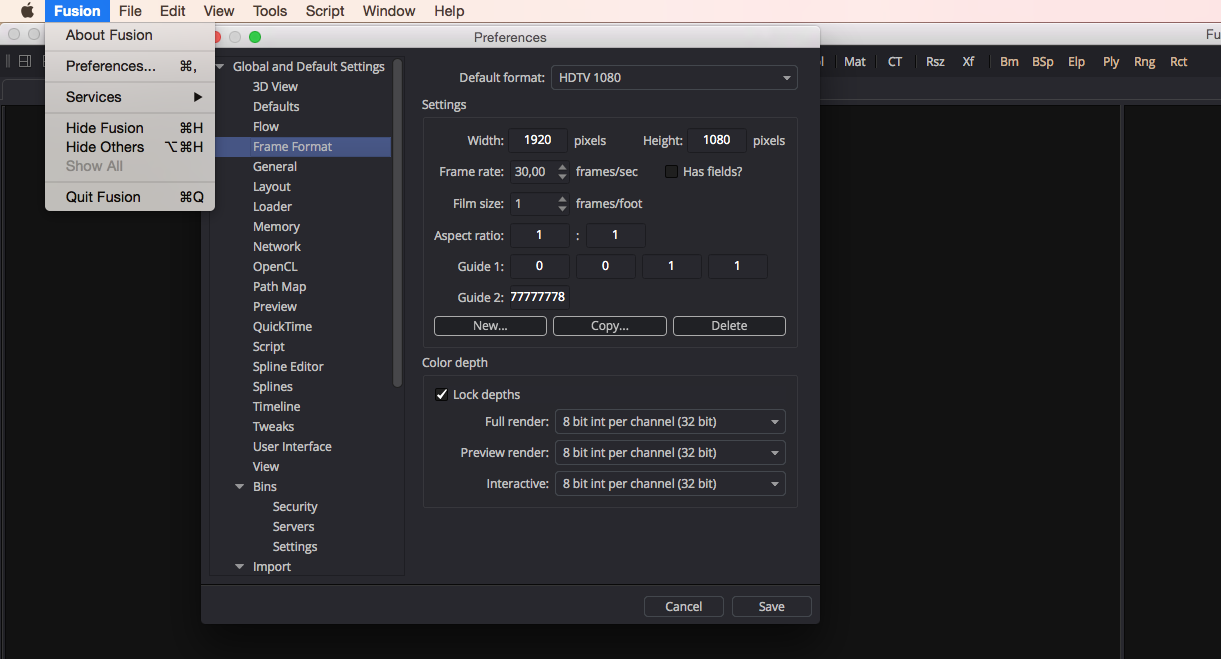This screenshot has width=1221, height=659.
Task: Open the Apple menu
Action: pyautogui.click(x=27, y=11)
